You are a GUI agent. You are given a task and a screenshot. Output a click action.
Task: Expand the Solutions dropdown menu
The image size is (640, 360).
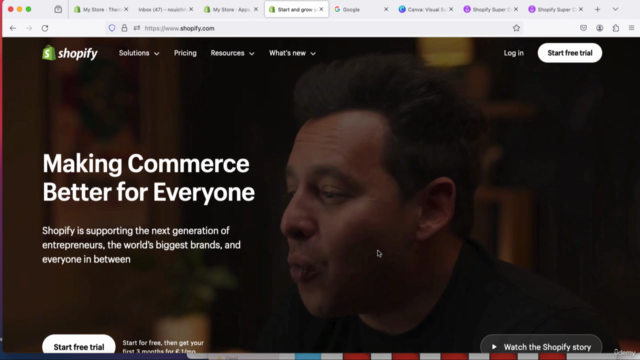[139, 53]
